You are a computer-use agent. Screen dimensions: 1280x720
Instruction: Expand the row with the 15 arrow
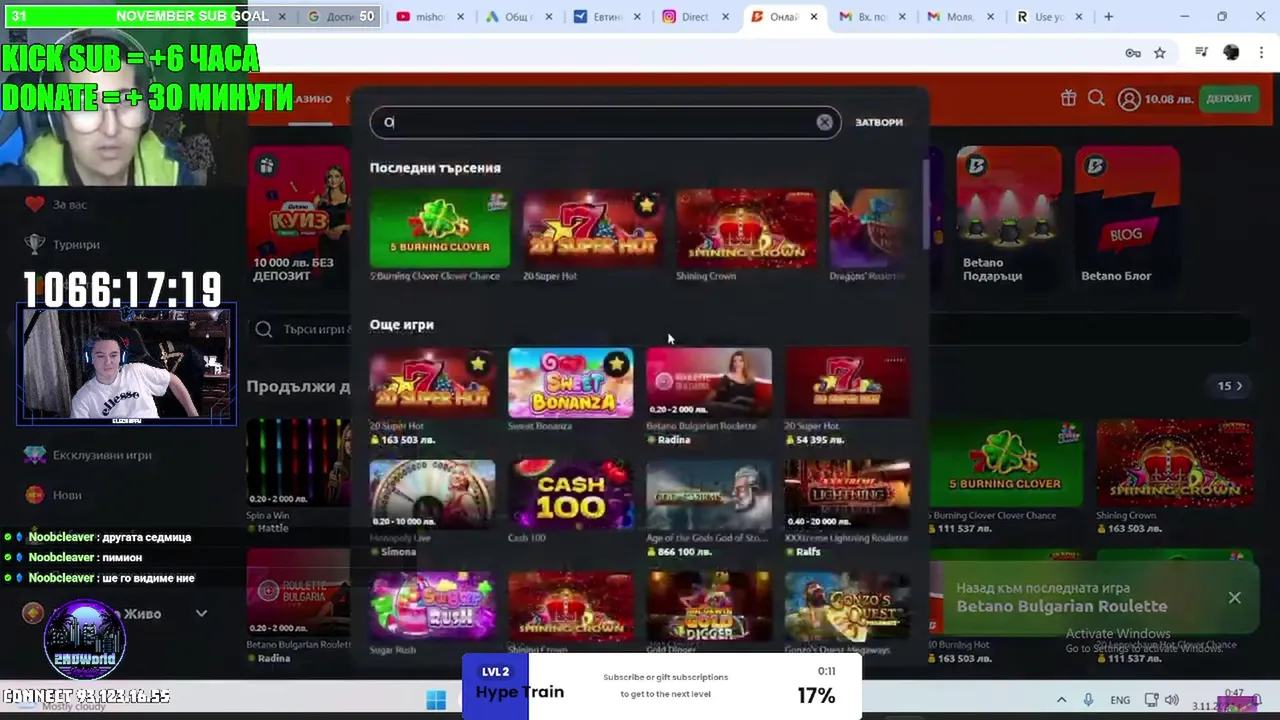[x=1230, y=386]
